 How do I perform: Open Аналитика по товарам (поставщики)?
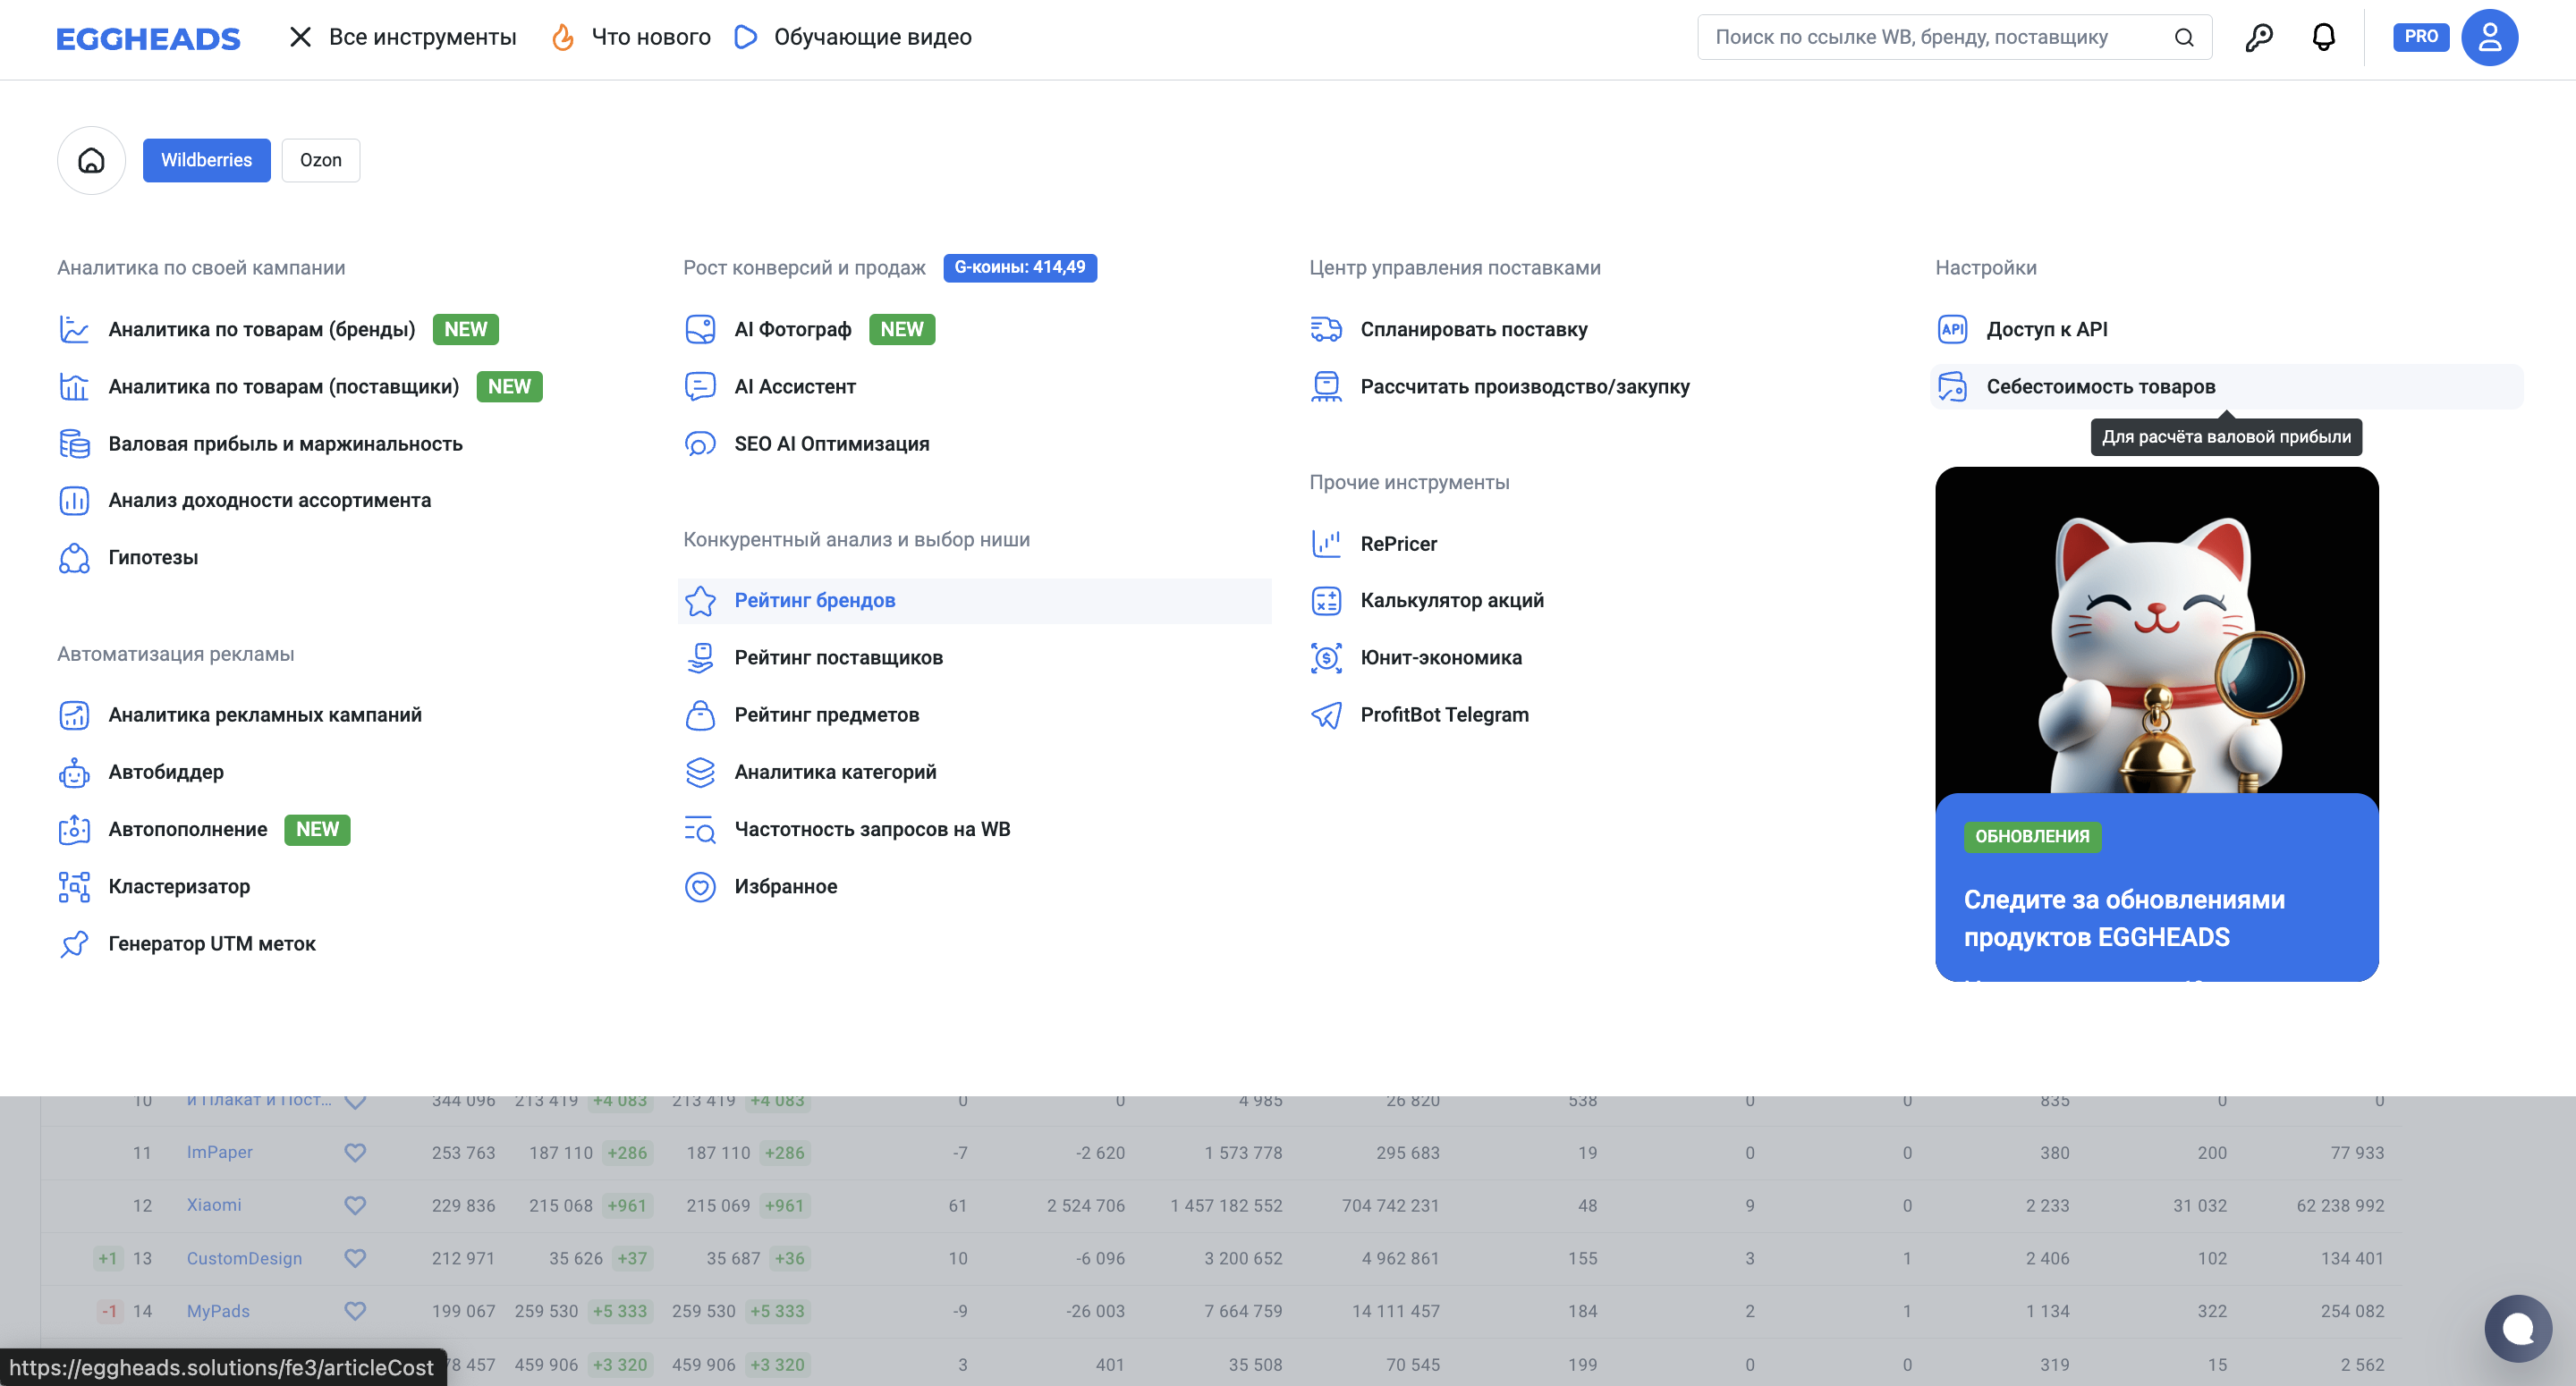click(283, 387)
